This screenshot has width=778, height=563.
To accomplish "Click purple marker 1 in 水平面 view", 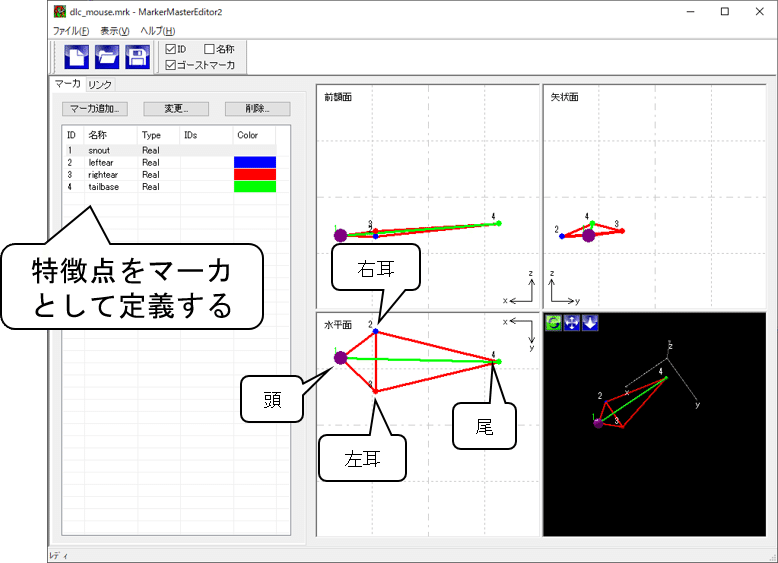I will (340, 357).
